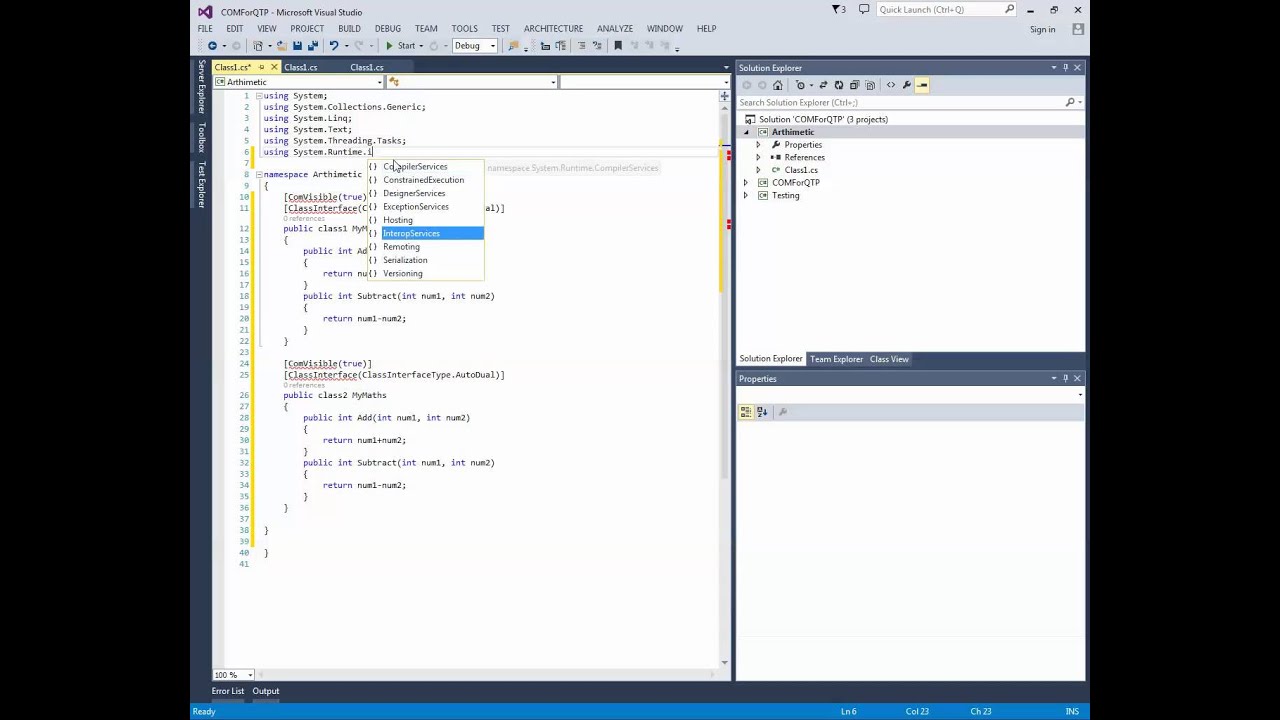Open the zoom level 100 % dropdown
The height and width of the screenshot is (720, 1280).
[x=248, y=675]
